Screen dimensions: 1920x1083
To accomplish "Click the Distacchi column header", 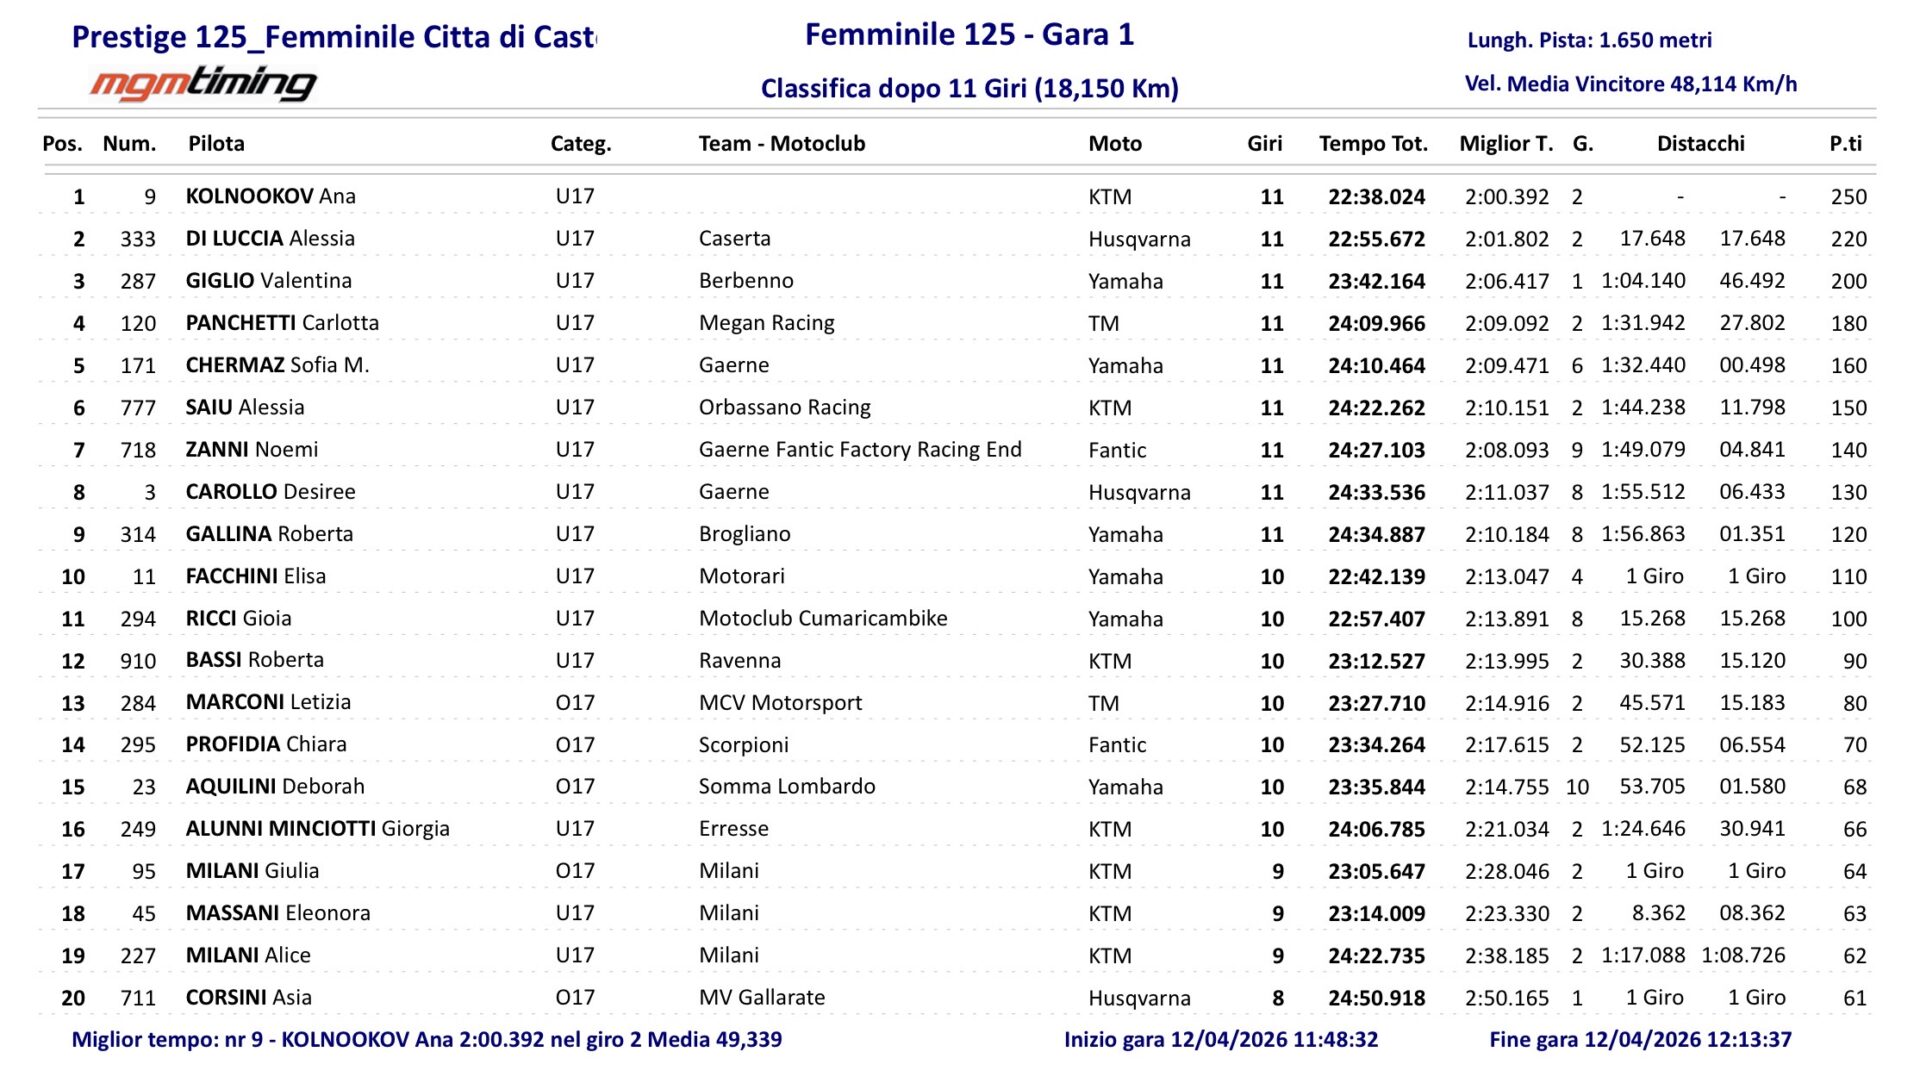I will (1700, 143).
